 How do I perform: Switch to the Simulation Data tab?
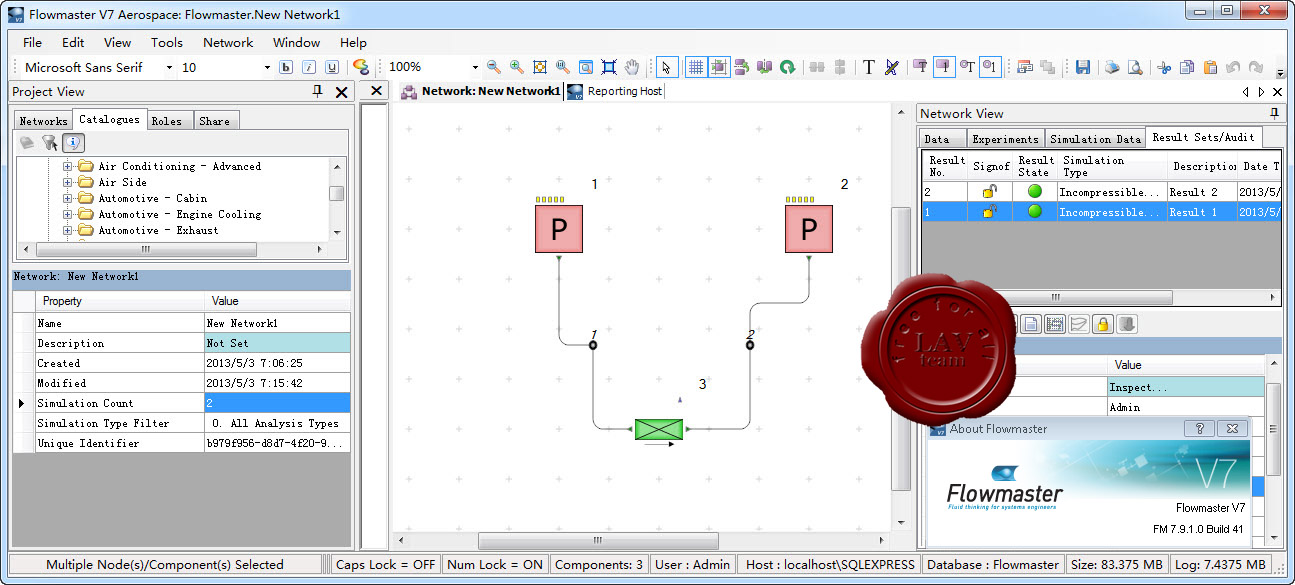1095,139
